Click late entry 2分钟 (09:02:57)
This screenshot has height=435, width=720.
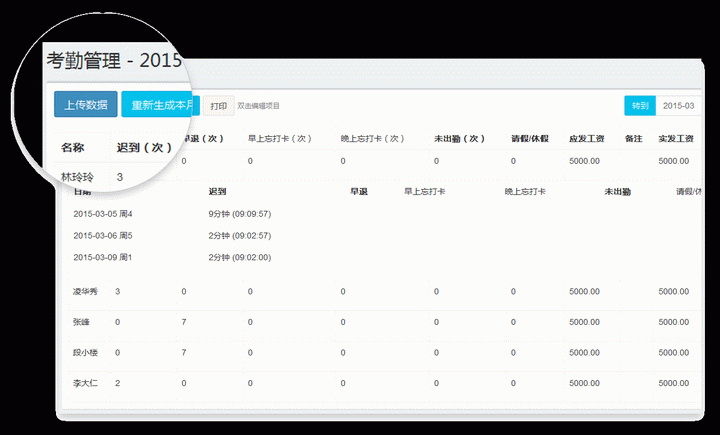[x=240, y=236]
